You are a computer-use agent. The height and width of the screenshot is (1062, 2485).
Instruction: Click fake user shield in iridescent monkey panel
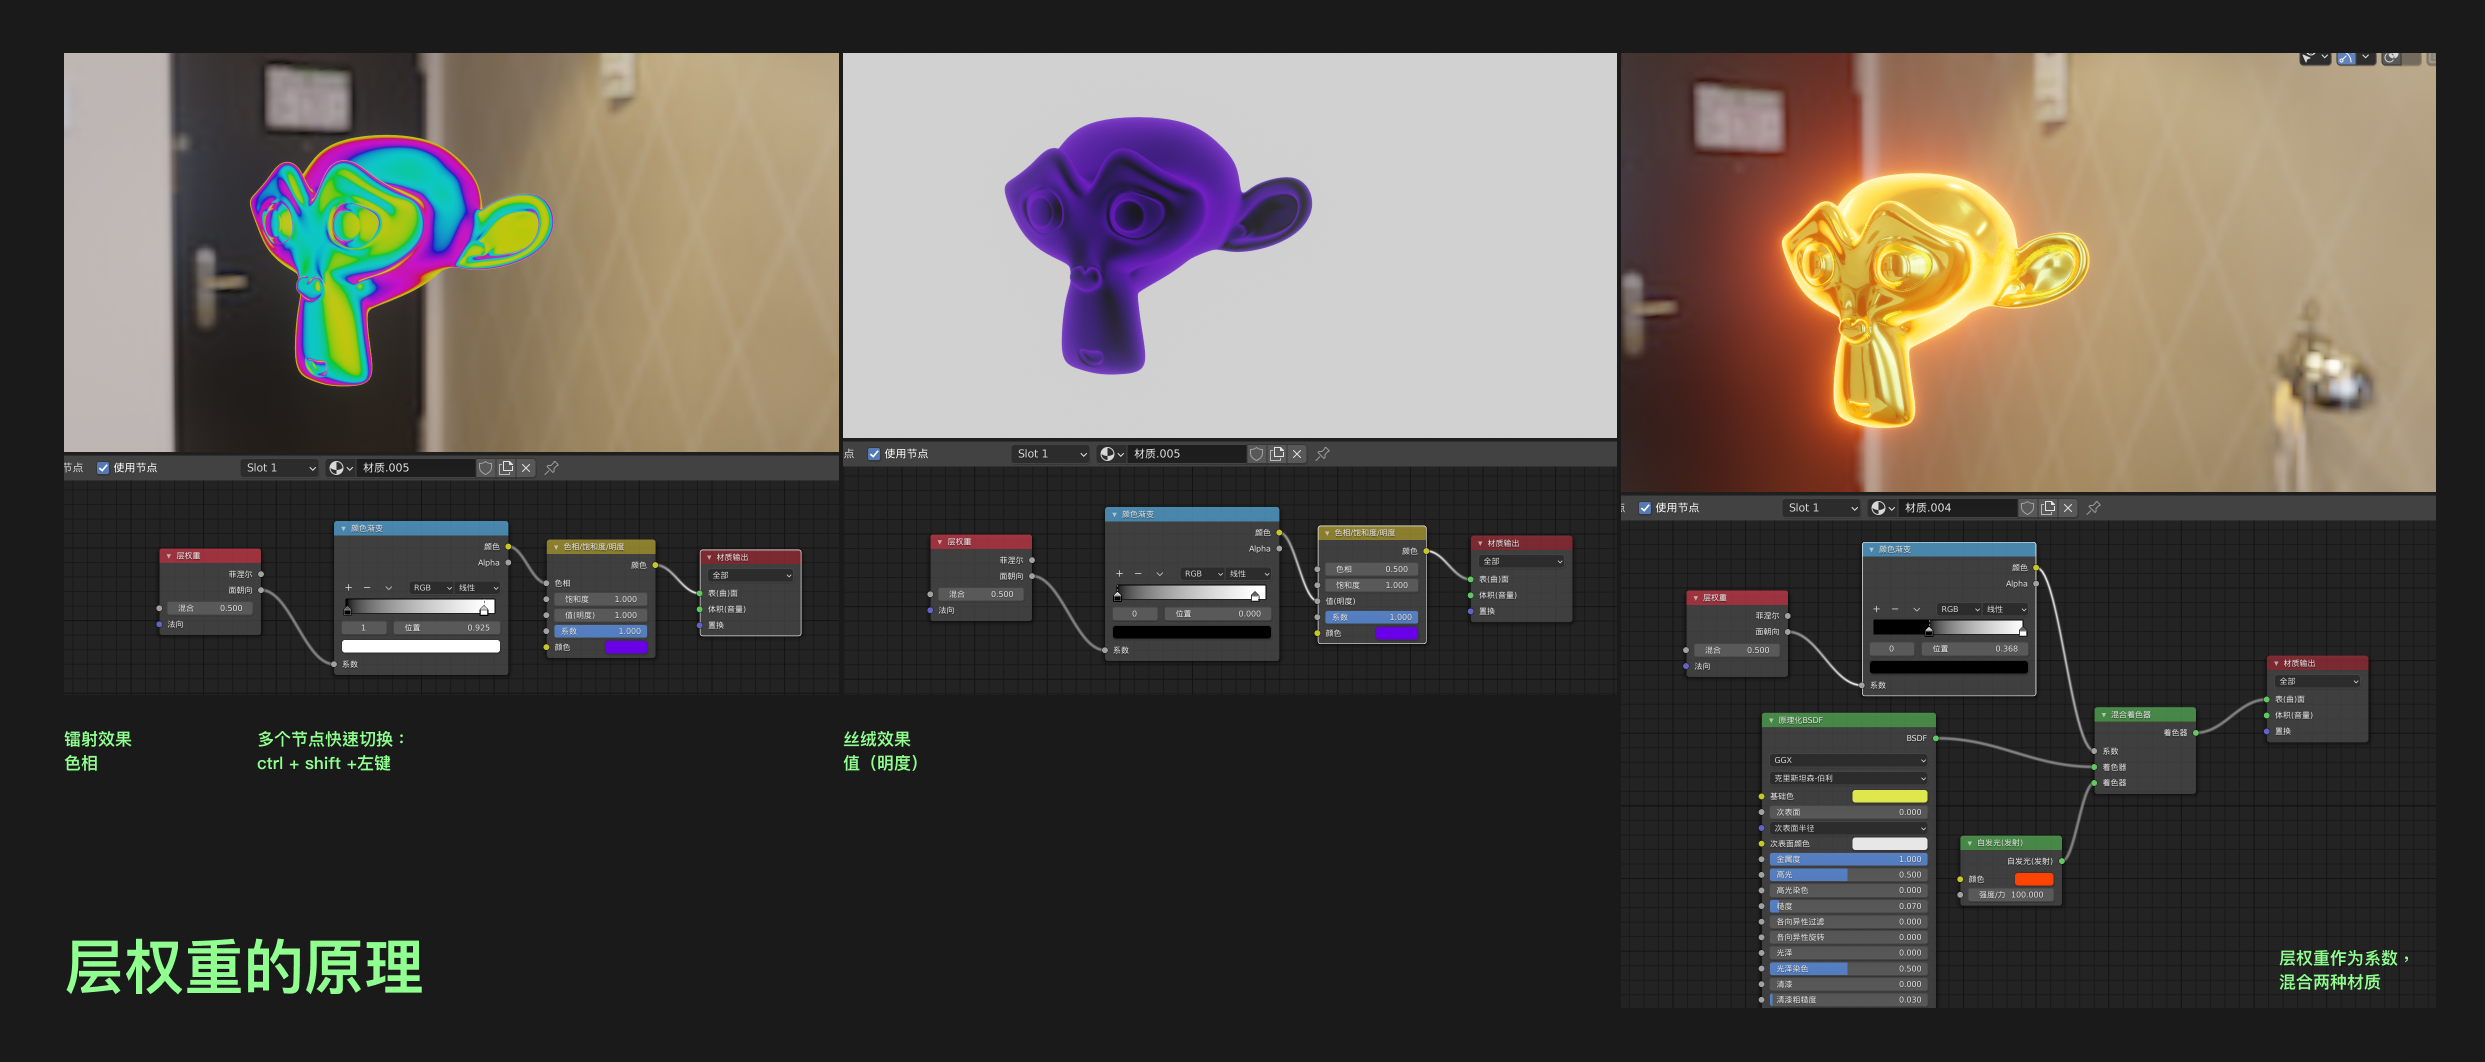(485, 468)
